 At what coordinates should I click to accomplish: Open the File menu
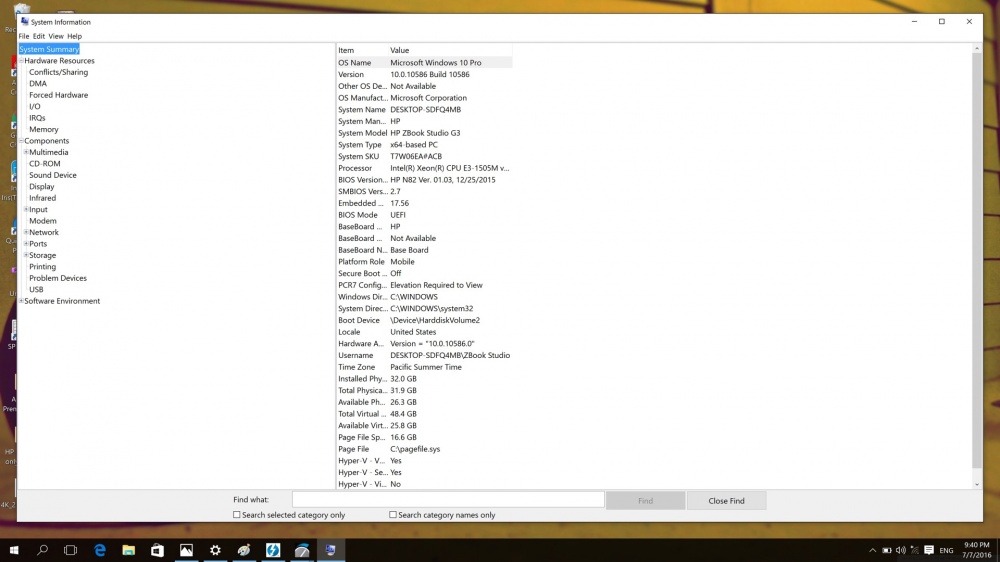(23, 36)
